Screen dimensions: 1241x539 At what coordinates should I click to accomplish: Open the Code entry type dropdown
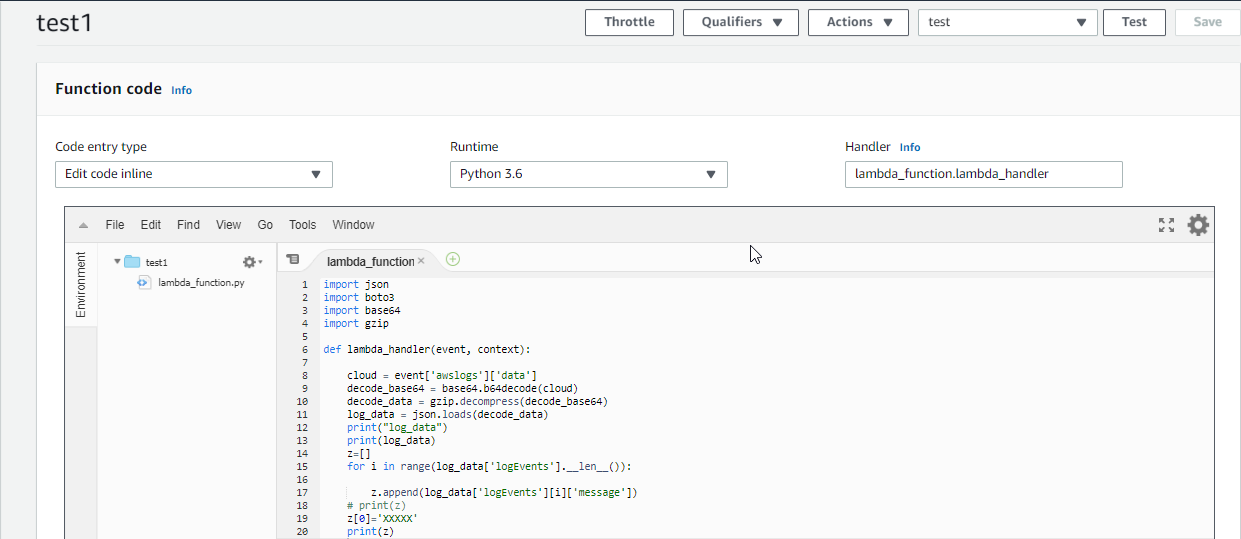click(194, 174)
